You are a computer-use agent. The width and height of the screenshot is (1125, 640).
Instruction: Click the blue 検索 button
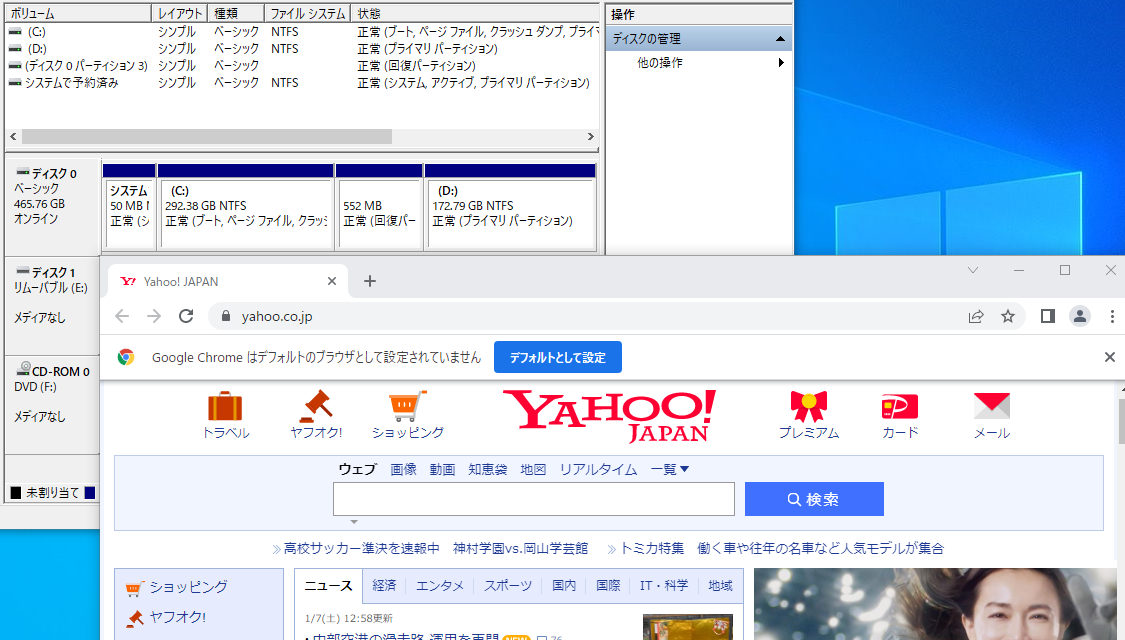point(814,499)
